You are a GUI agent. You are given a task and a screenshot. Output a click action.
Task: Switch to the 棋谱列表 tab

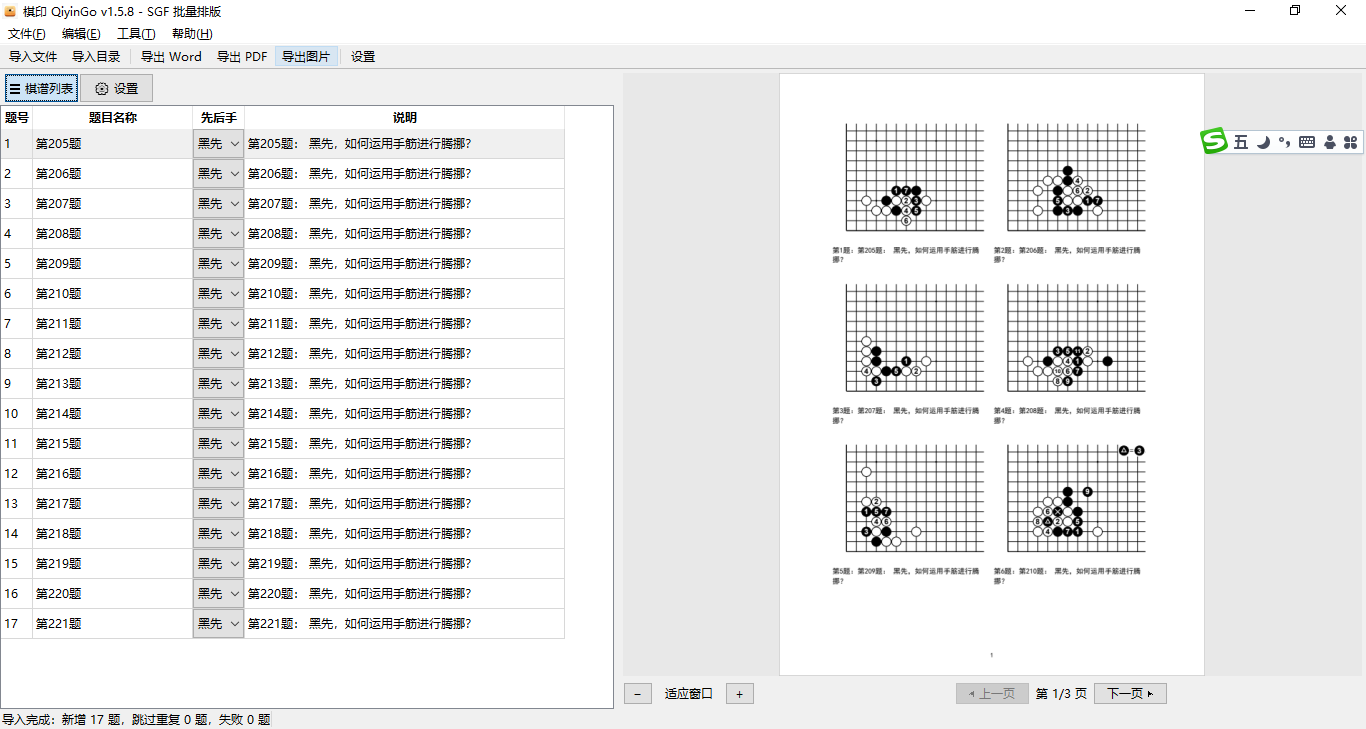(41, 88)
